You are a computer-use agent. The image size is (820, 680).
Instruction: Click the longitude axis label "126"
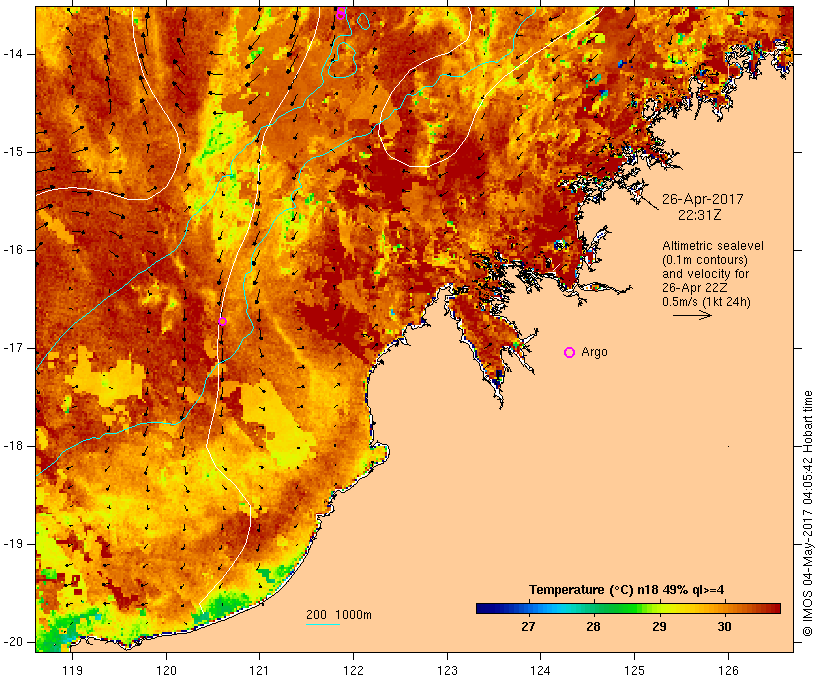click(728, 670)
